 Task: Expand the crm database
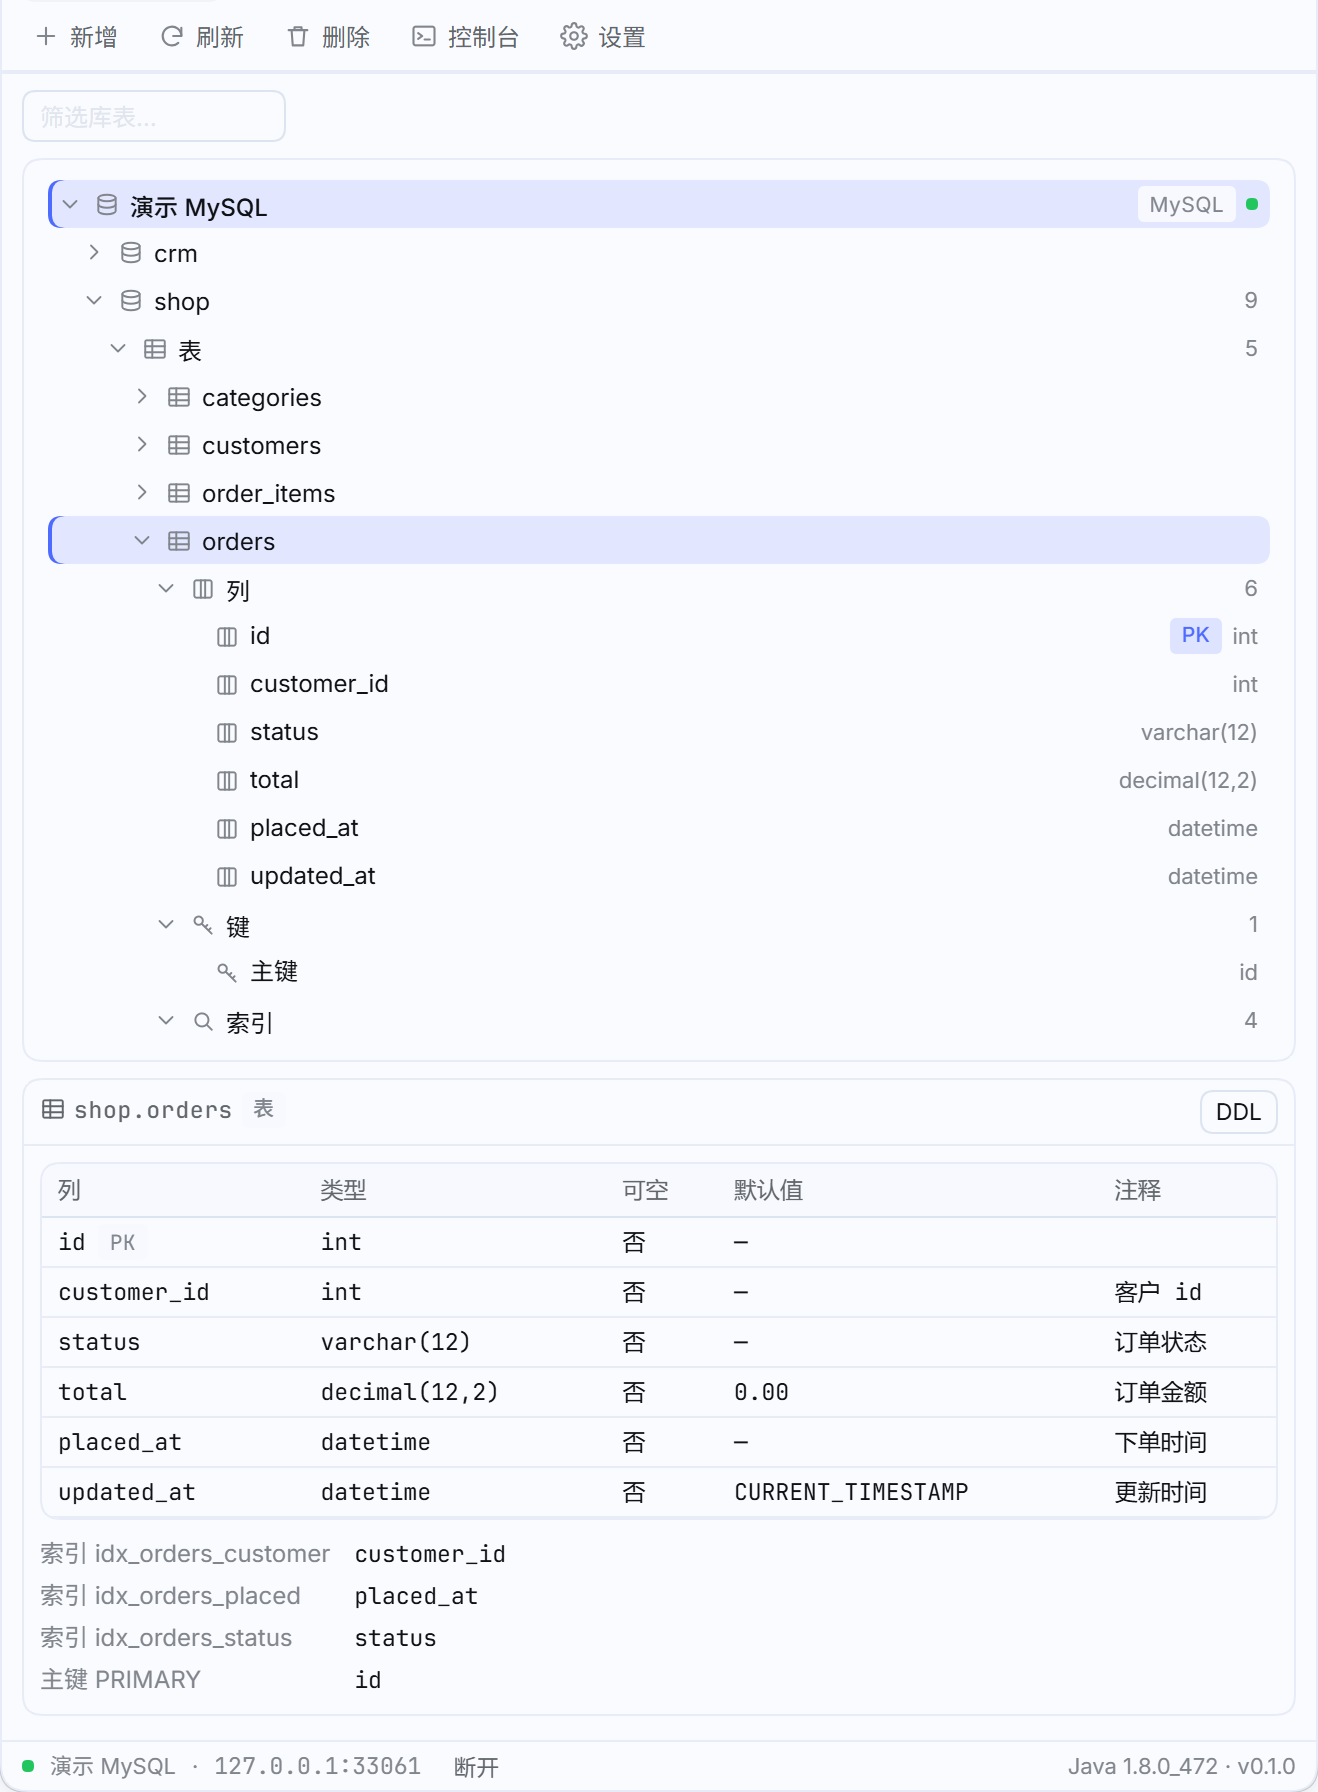[94, 252]
